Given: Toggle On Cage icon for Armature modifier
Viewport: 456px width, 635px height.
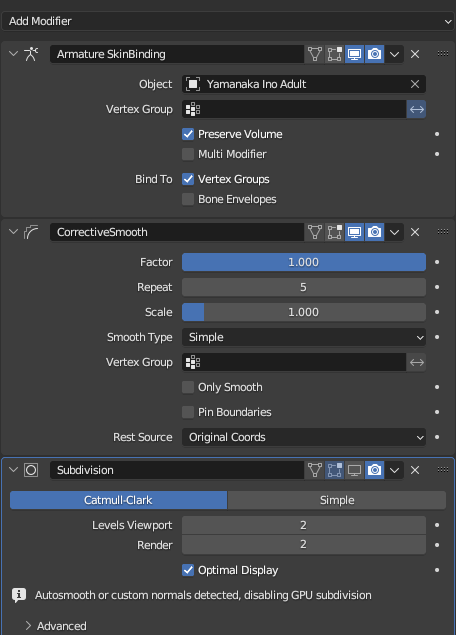Looking at the screenshot, I should click(x=315, y=54).
